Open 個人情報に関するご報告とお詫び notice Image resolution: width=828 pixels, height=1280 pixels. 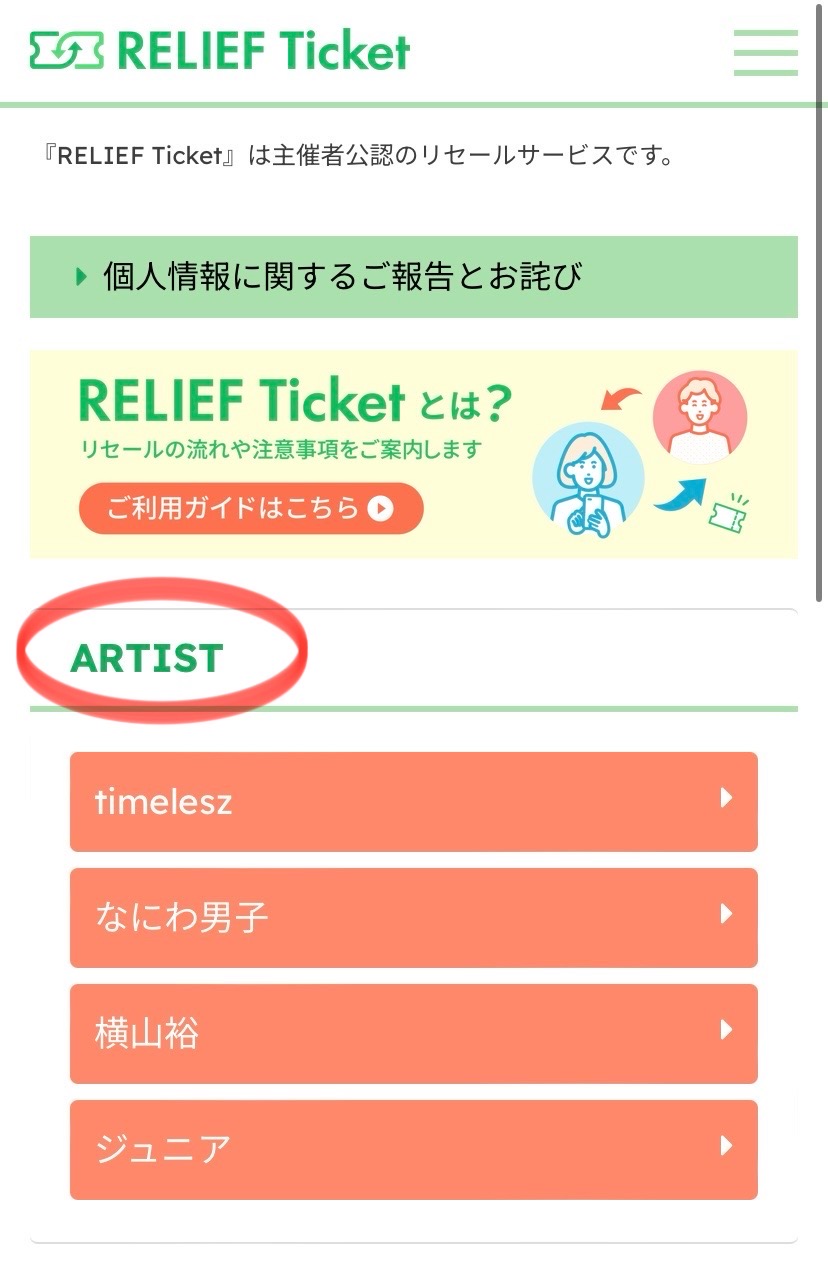pos(414,277)
